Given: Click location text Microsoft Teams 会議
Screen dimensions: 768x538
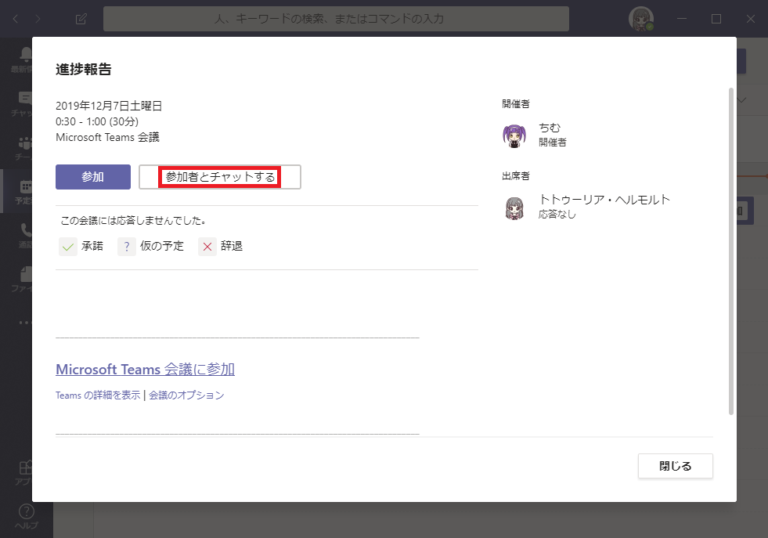Looking at the screenshot, I should click(107, 137).
